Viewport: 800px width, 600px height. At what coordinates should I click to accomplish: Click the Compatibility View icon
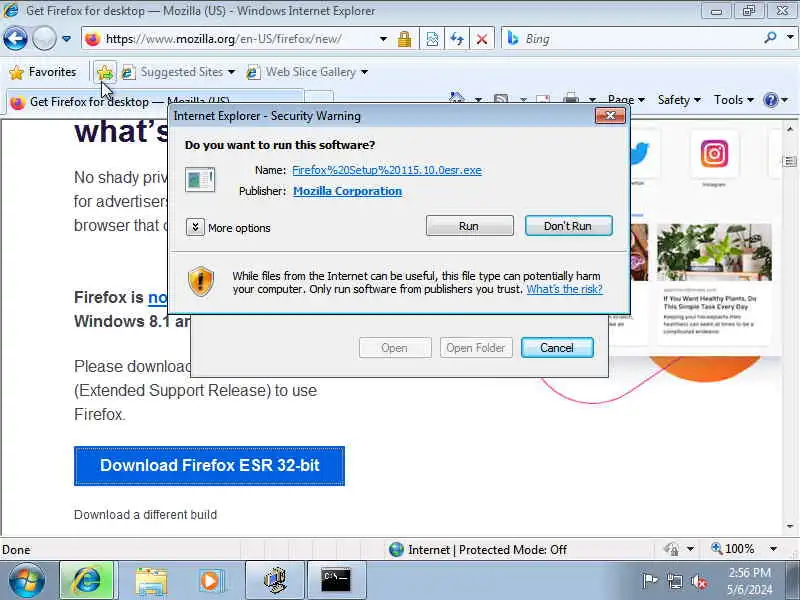pos(432,39)
